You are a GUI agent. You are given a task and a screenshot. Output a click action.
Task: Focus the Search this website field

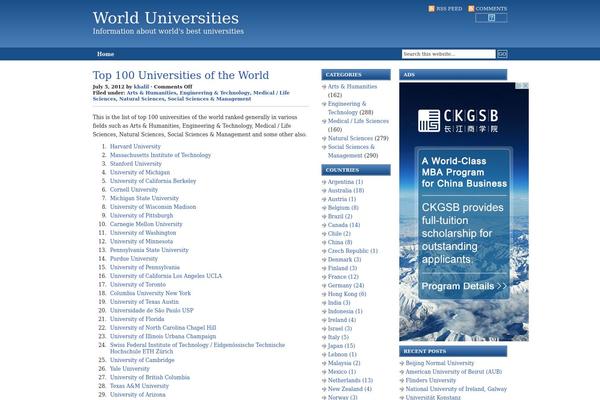pos(448,54)
